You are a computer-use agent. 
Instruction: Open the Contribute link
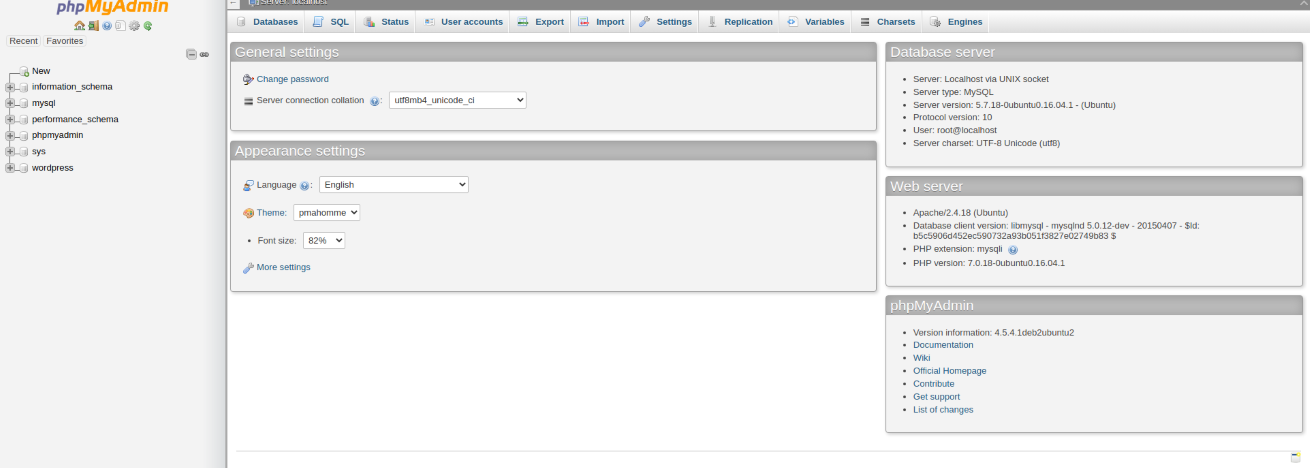tap(934, 384)
